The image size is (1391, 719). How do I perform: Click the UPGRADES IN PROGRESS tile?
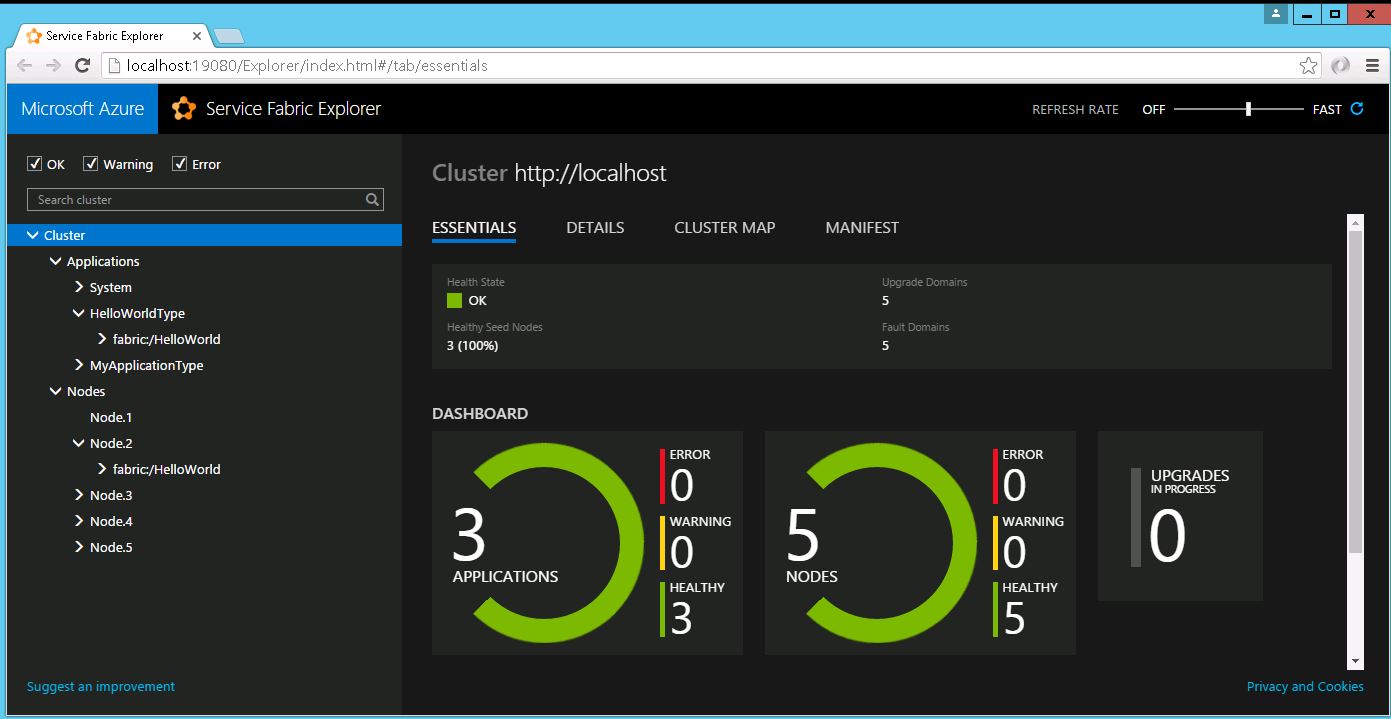(1180, 516)
